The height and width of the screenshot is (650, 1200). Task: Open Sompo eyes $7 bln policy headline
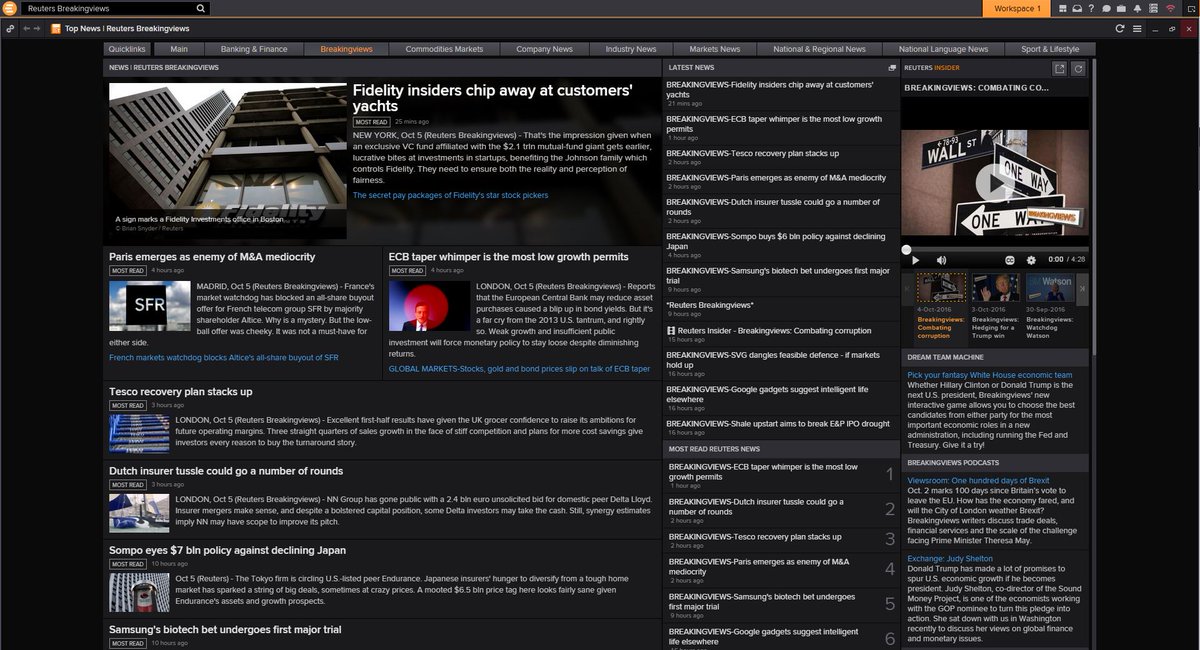228,550
